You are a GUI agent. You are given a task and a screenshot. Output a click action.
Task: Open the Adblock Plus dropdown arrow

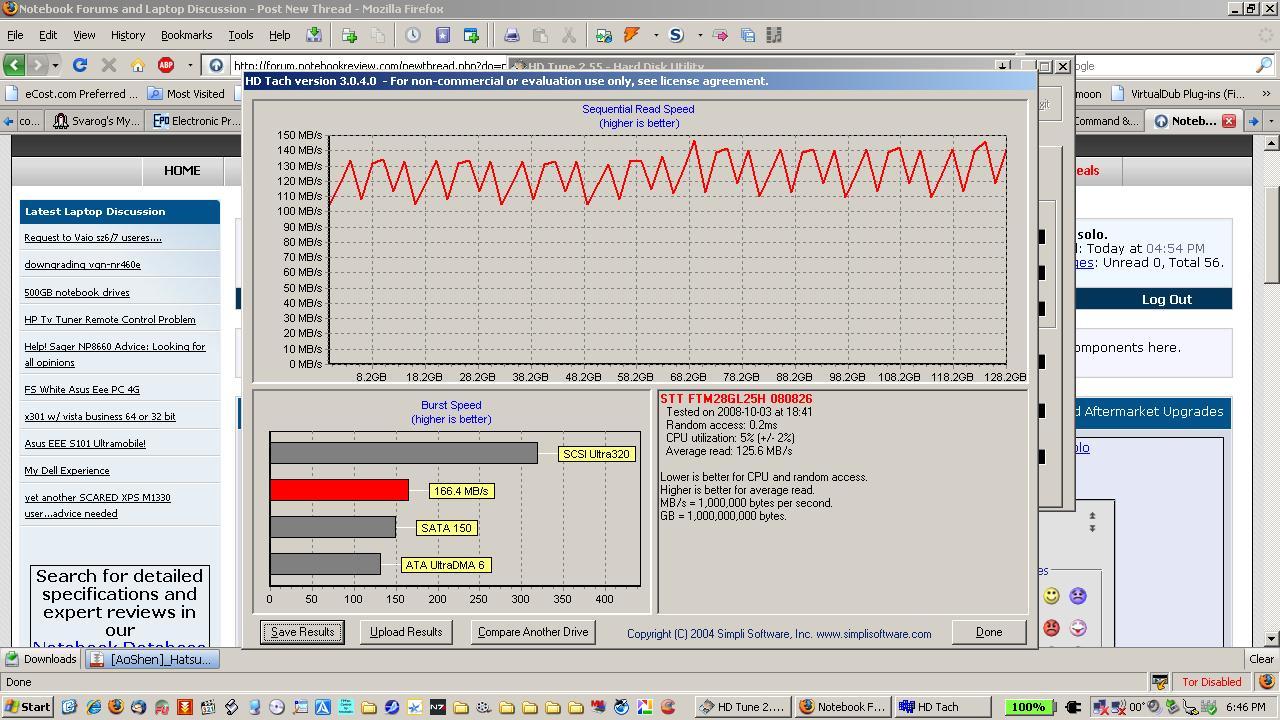point(190,65)
